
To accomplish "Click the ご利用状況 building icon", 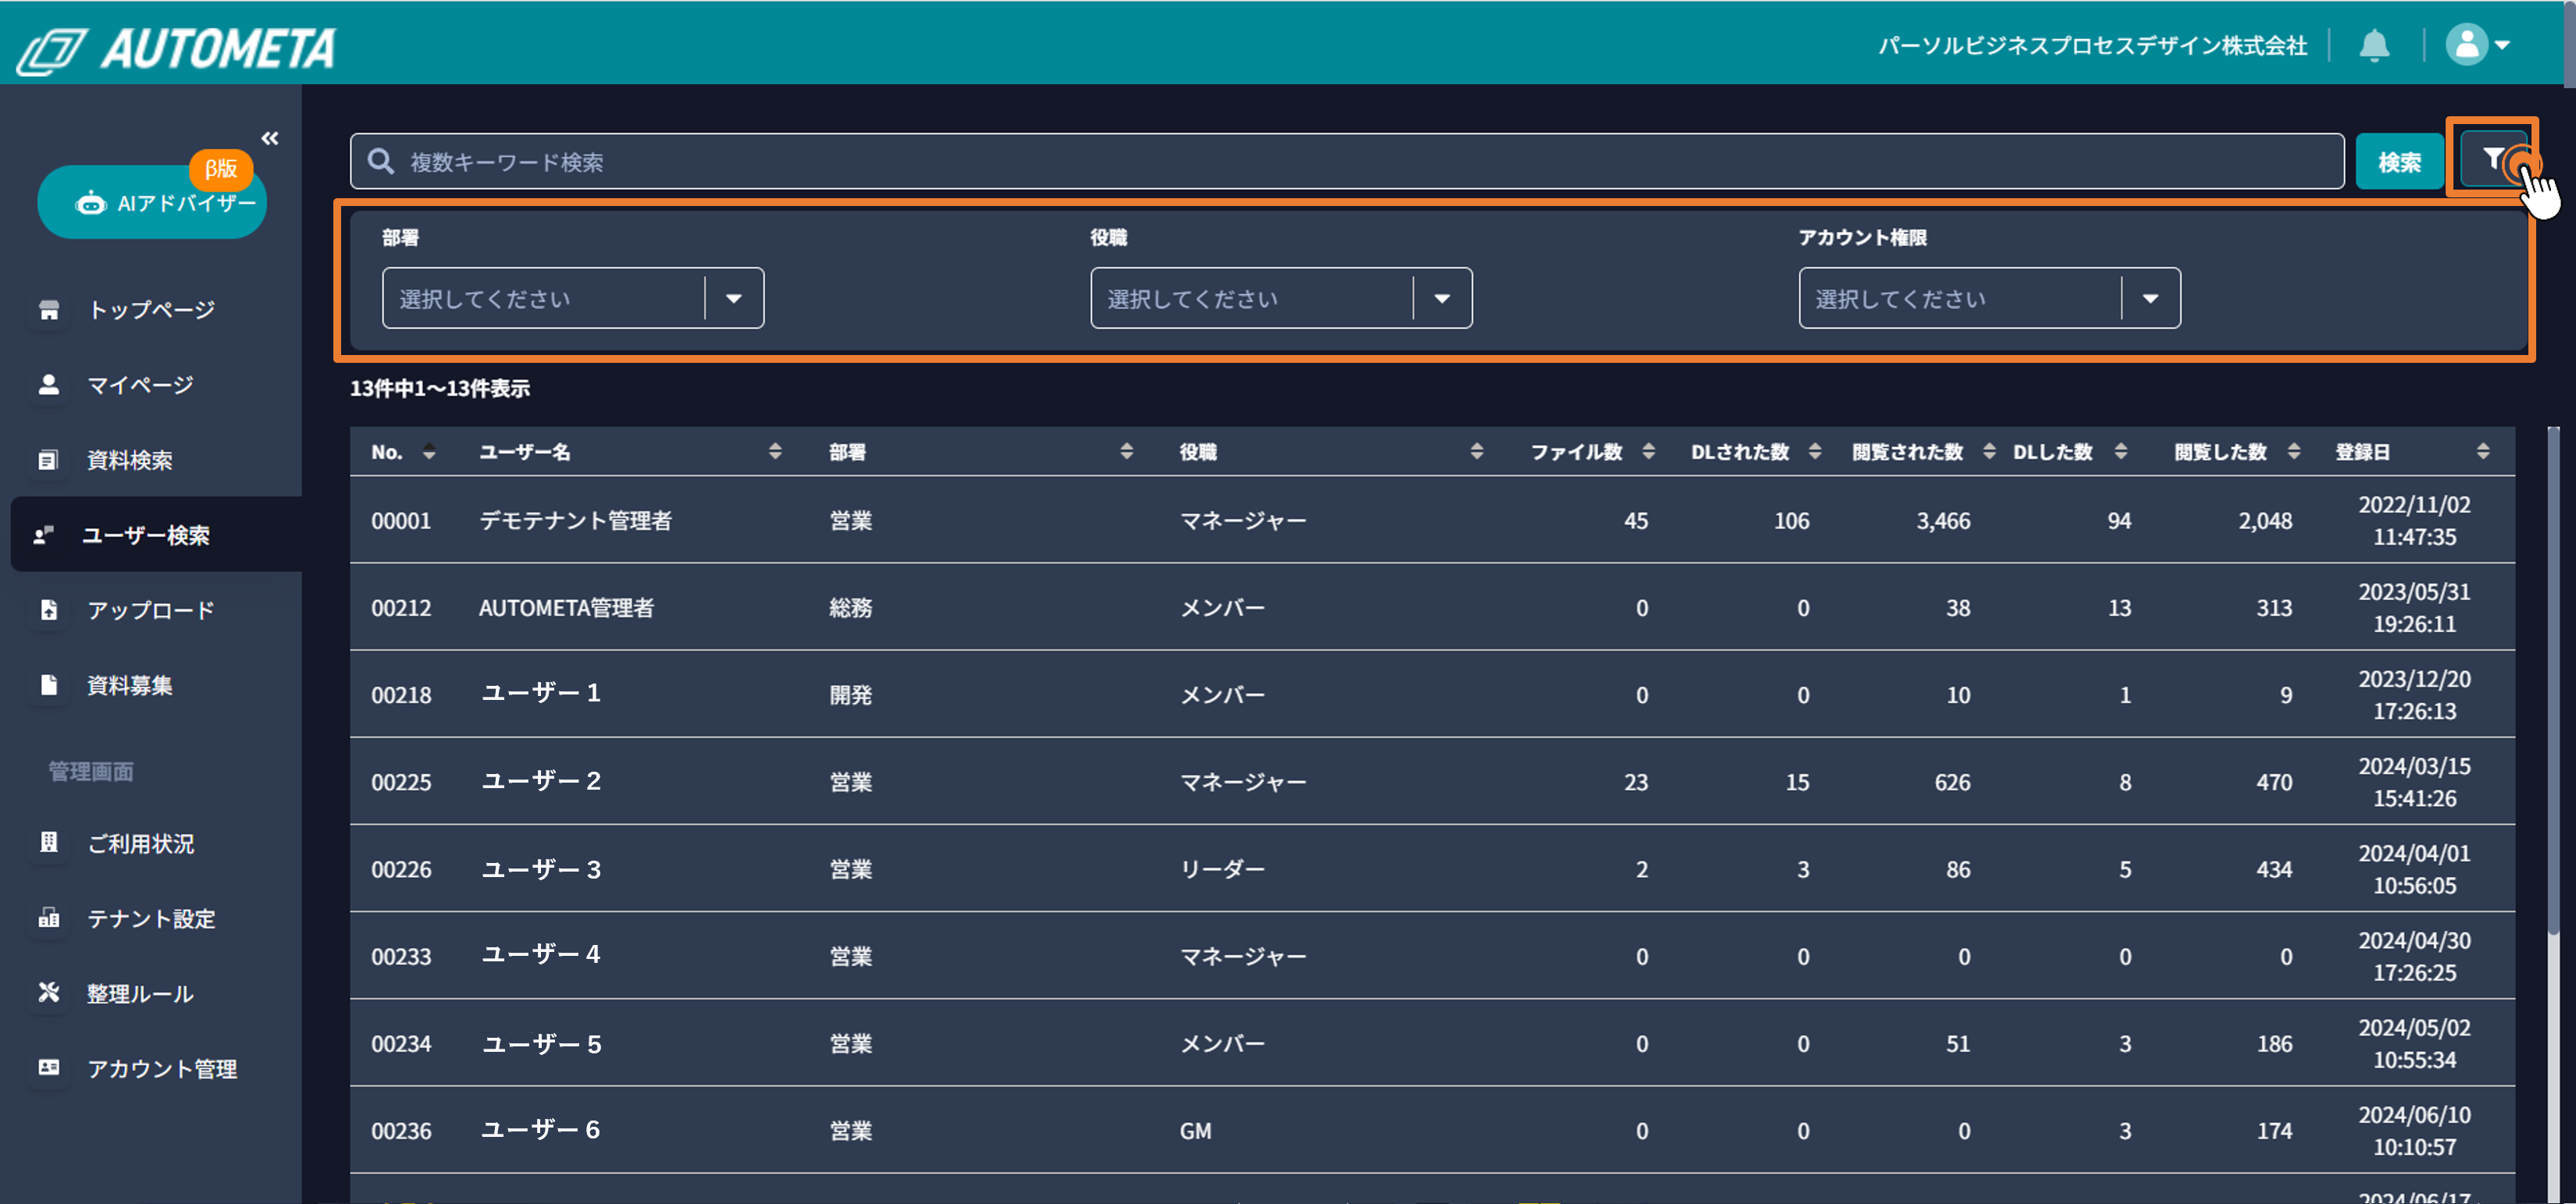I will point(49,843).
